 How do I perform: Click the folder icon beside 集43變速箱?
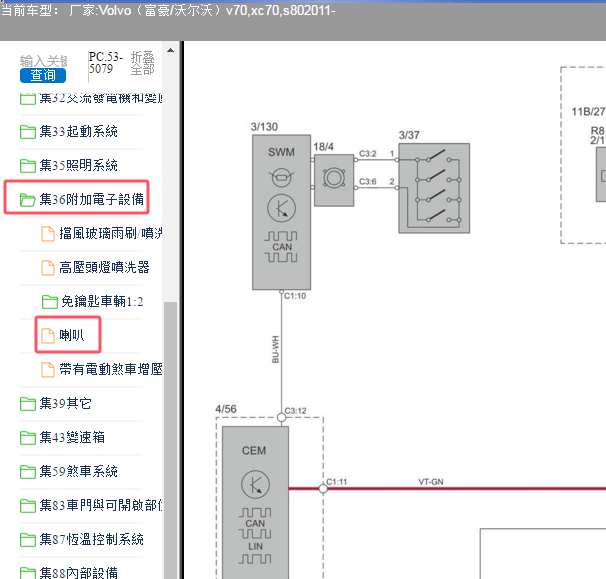28,438
